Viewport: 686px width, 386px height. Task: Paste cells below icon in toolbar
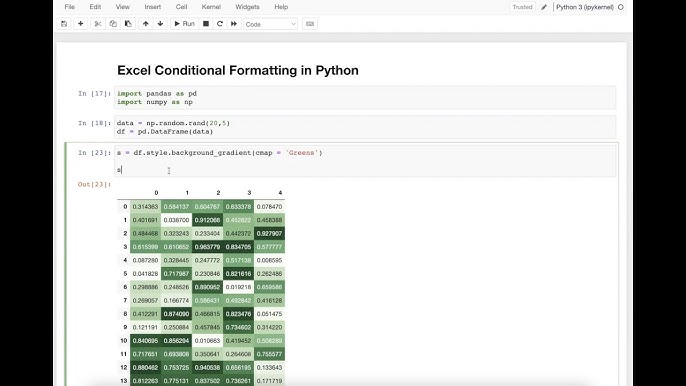pyautogui.click(x=128, y=24)
